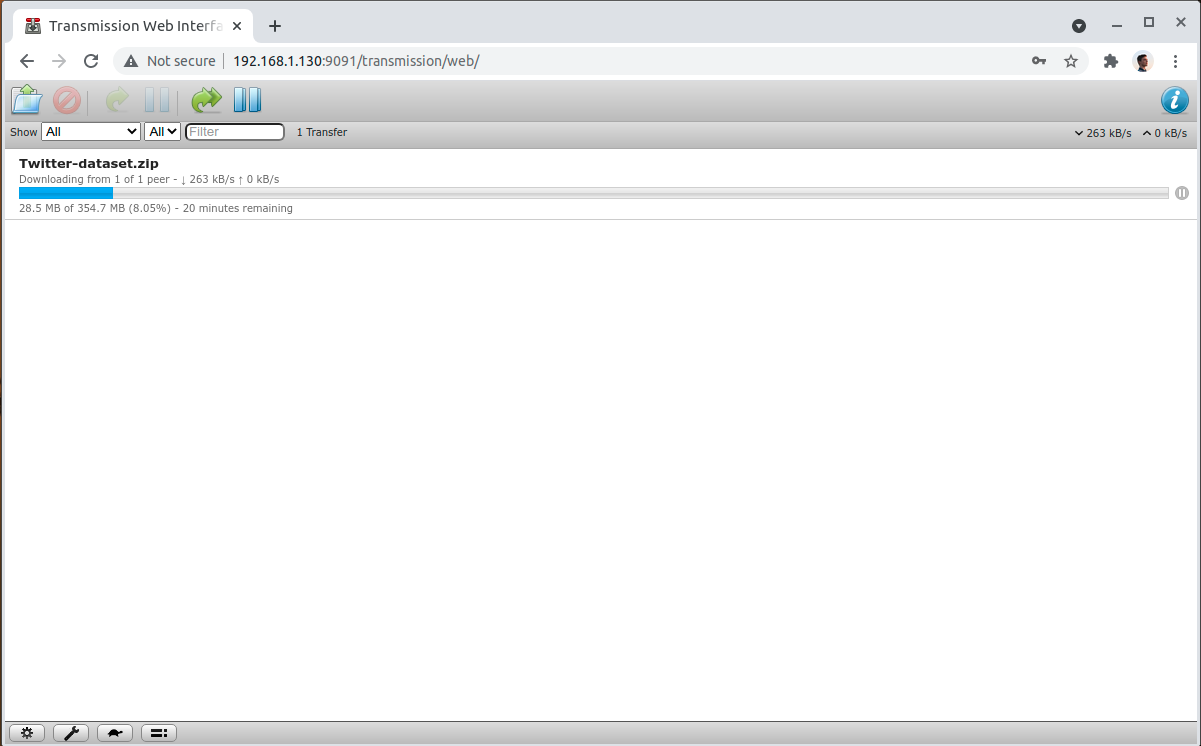Expand the Chrome profile avatar menu

click(x=1142, y=61)
